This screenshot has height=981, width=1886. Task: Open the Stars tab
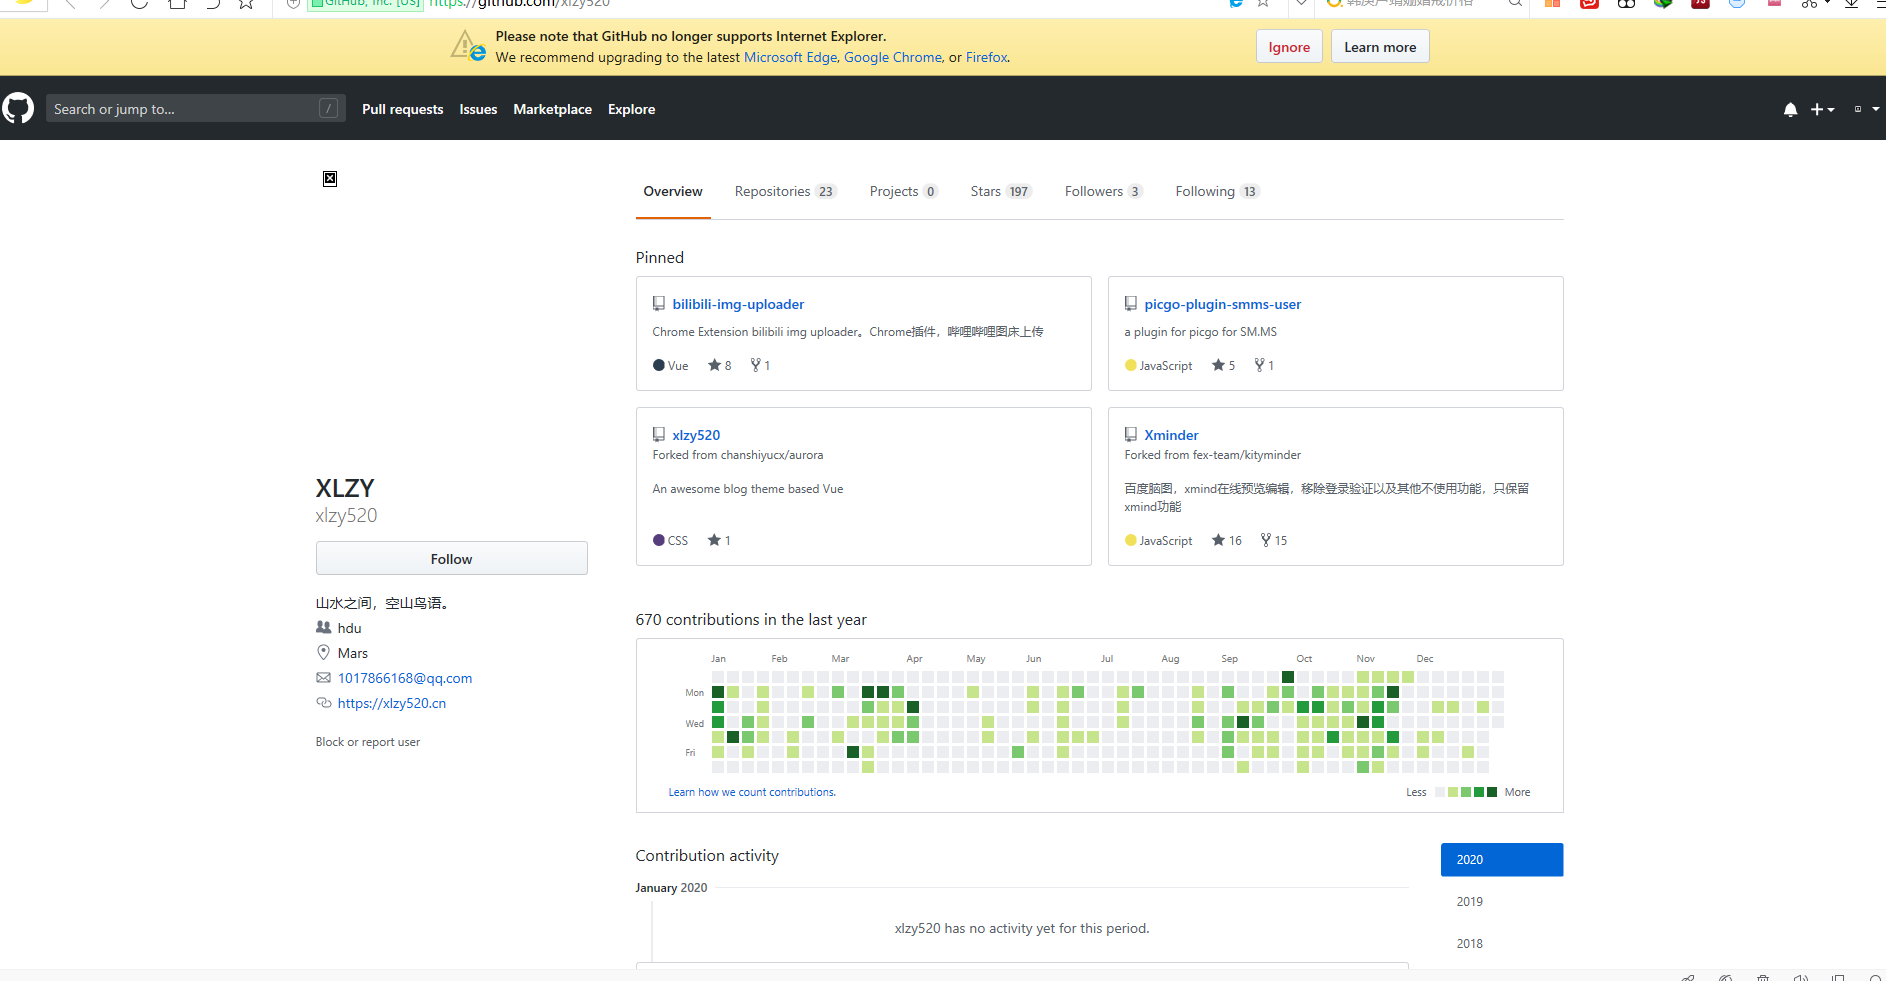(999, 192)
